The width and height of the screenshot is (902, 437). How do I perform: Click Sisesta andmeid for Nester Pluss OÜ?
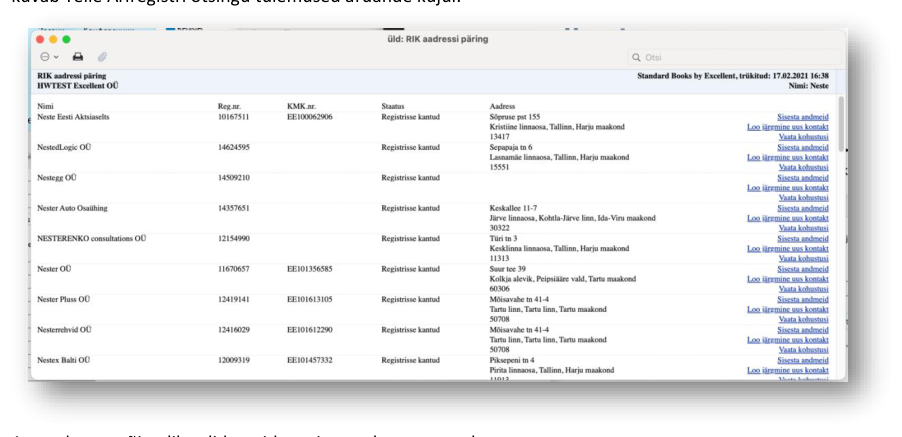pyautogui.click(x=802, y=300)
